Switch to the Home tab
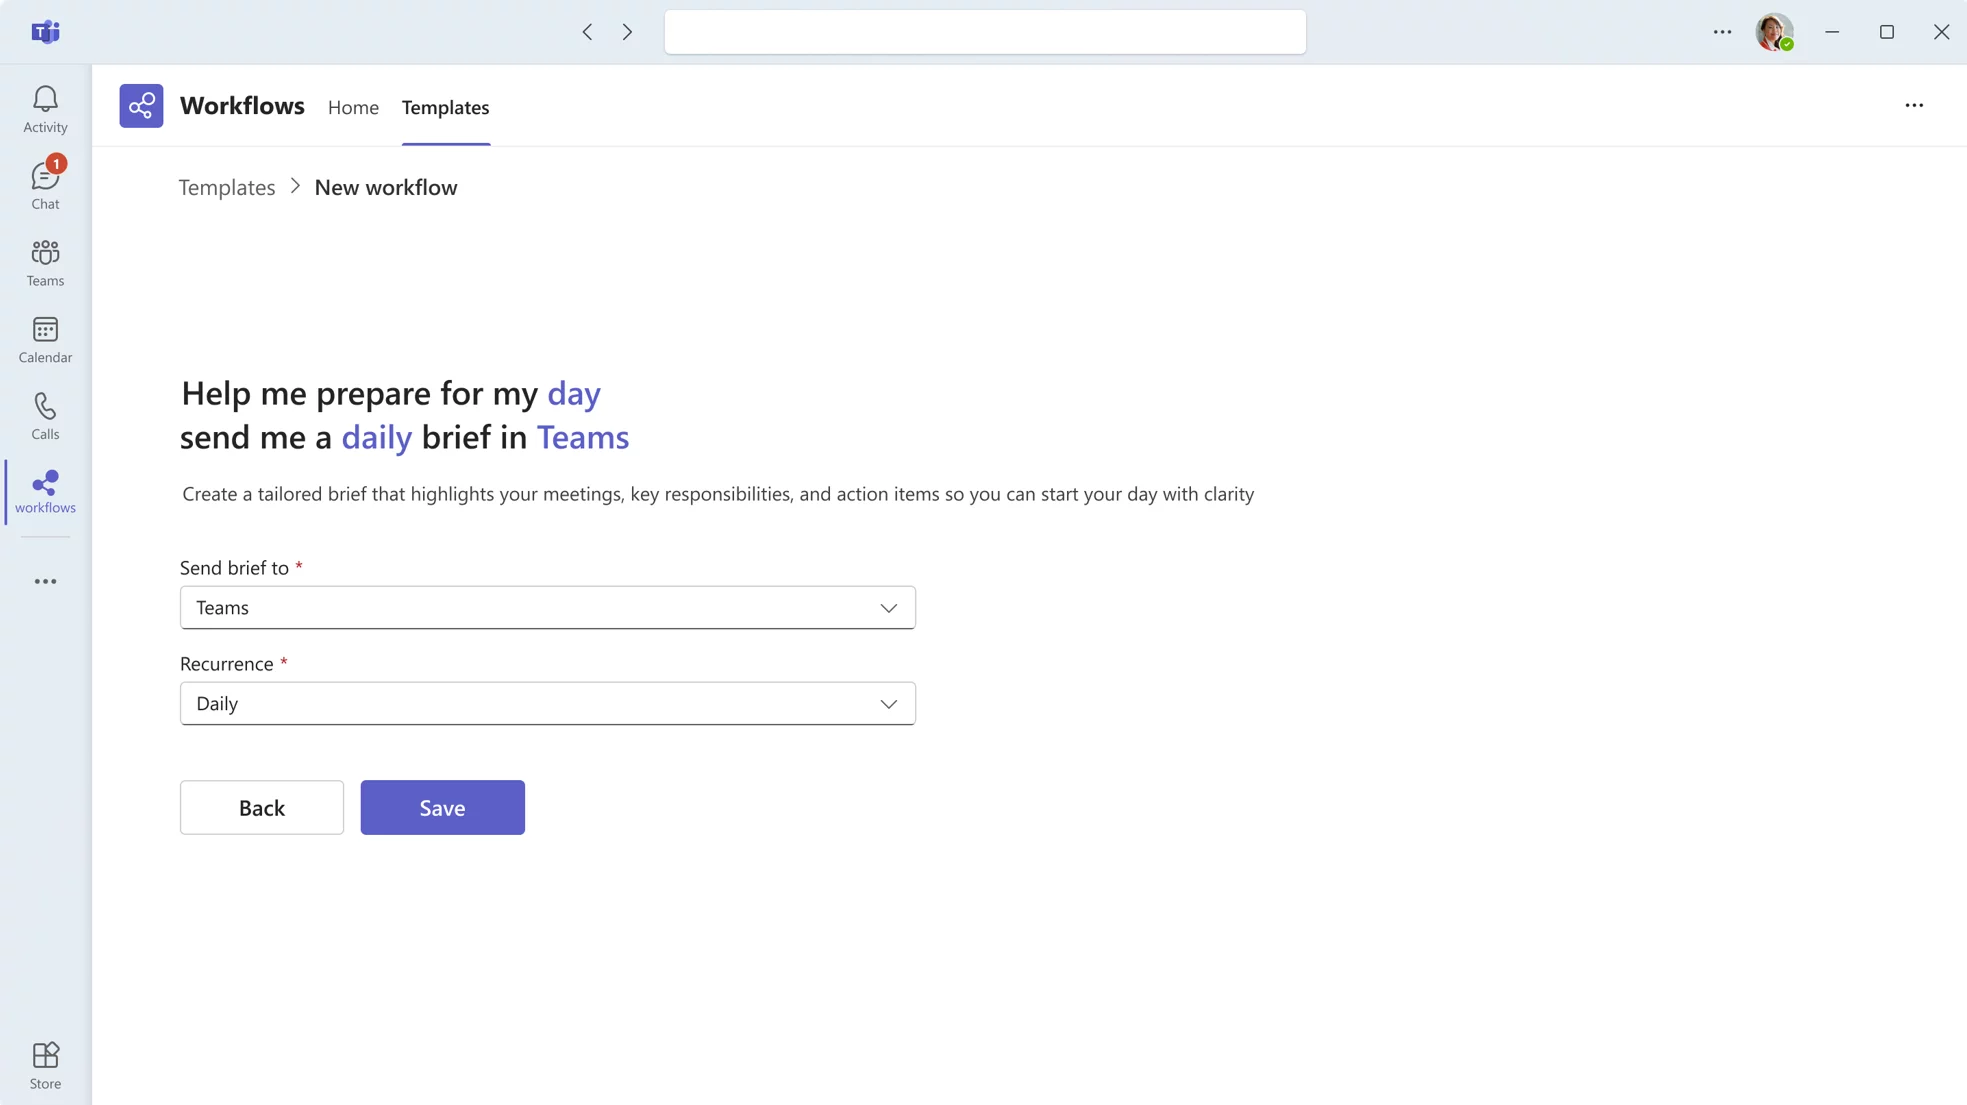The height and width of the screenshot is (1105, 1967). [x=353, y=107]
